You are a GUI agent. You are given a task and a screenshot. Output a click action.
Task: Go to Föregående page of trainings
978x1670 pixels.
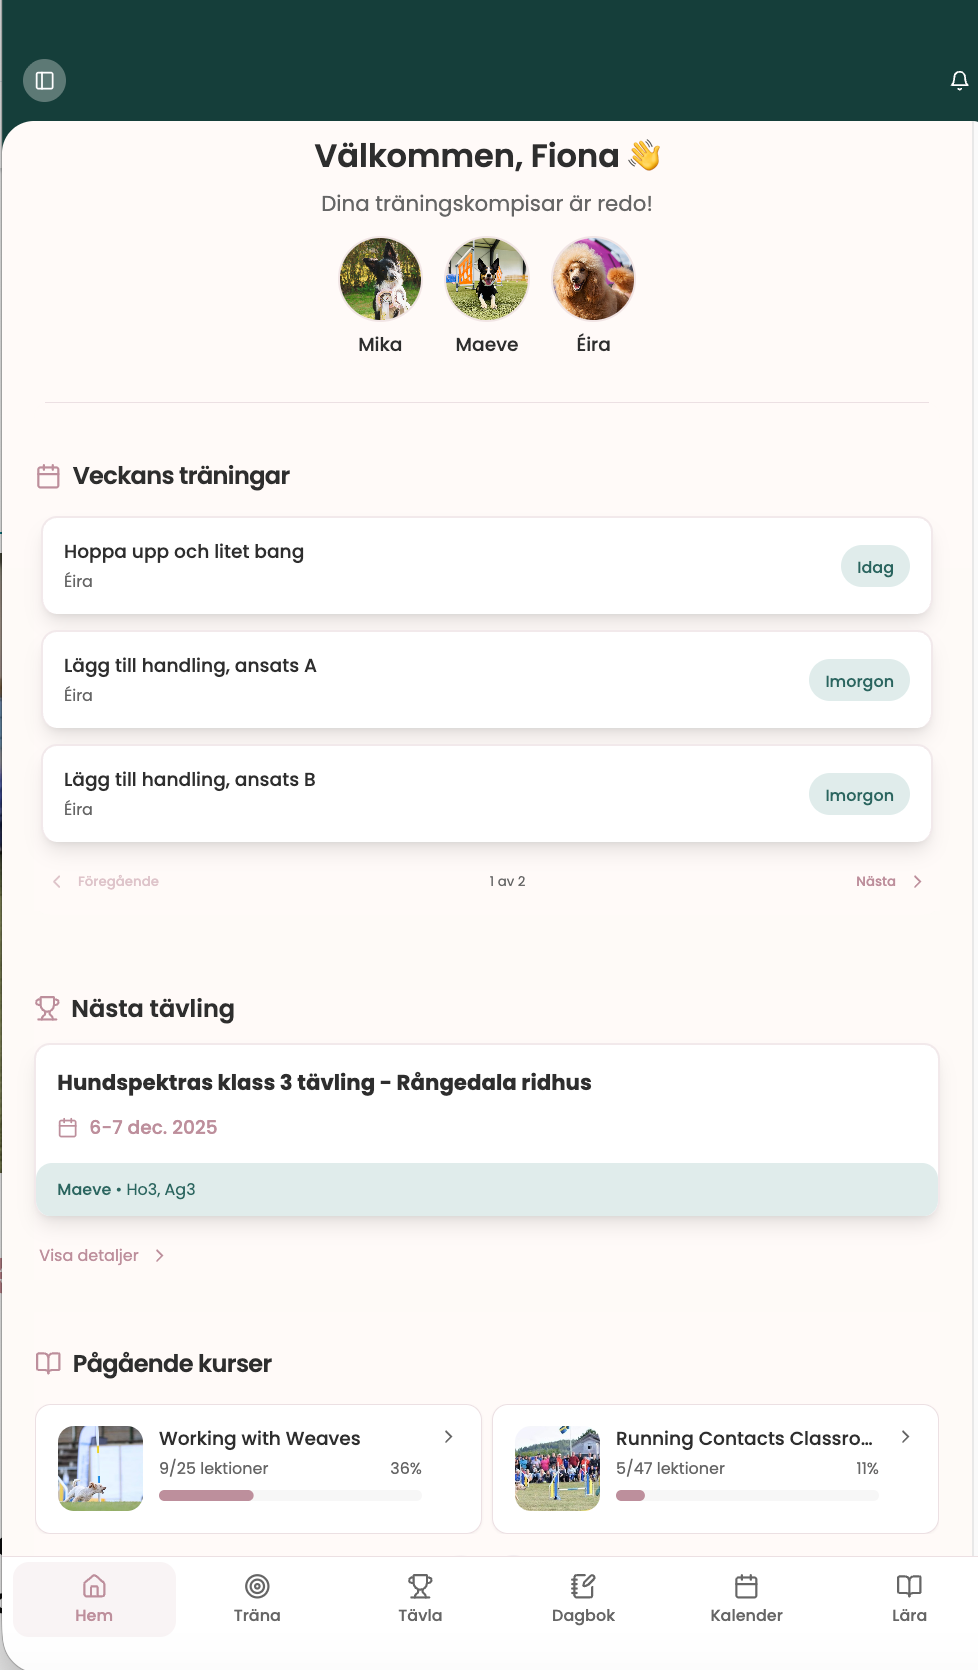(x=106, y=881)
